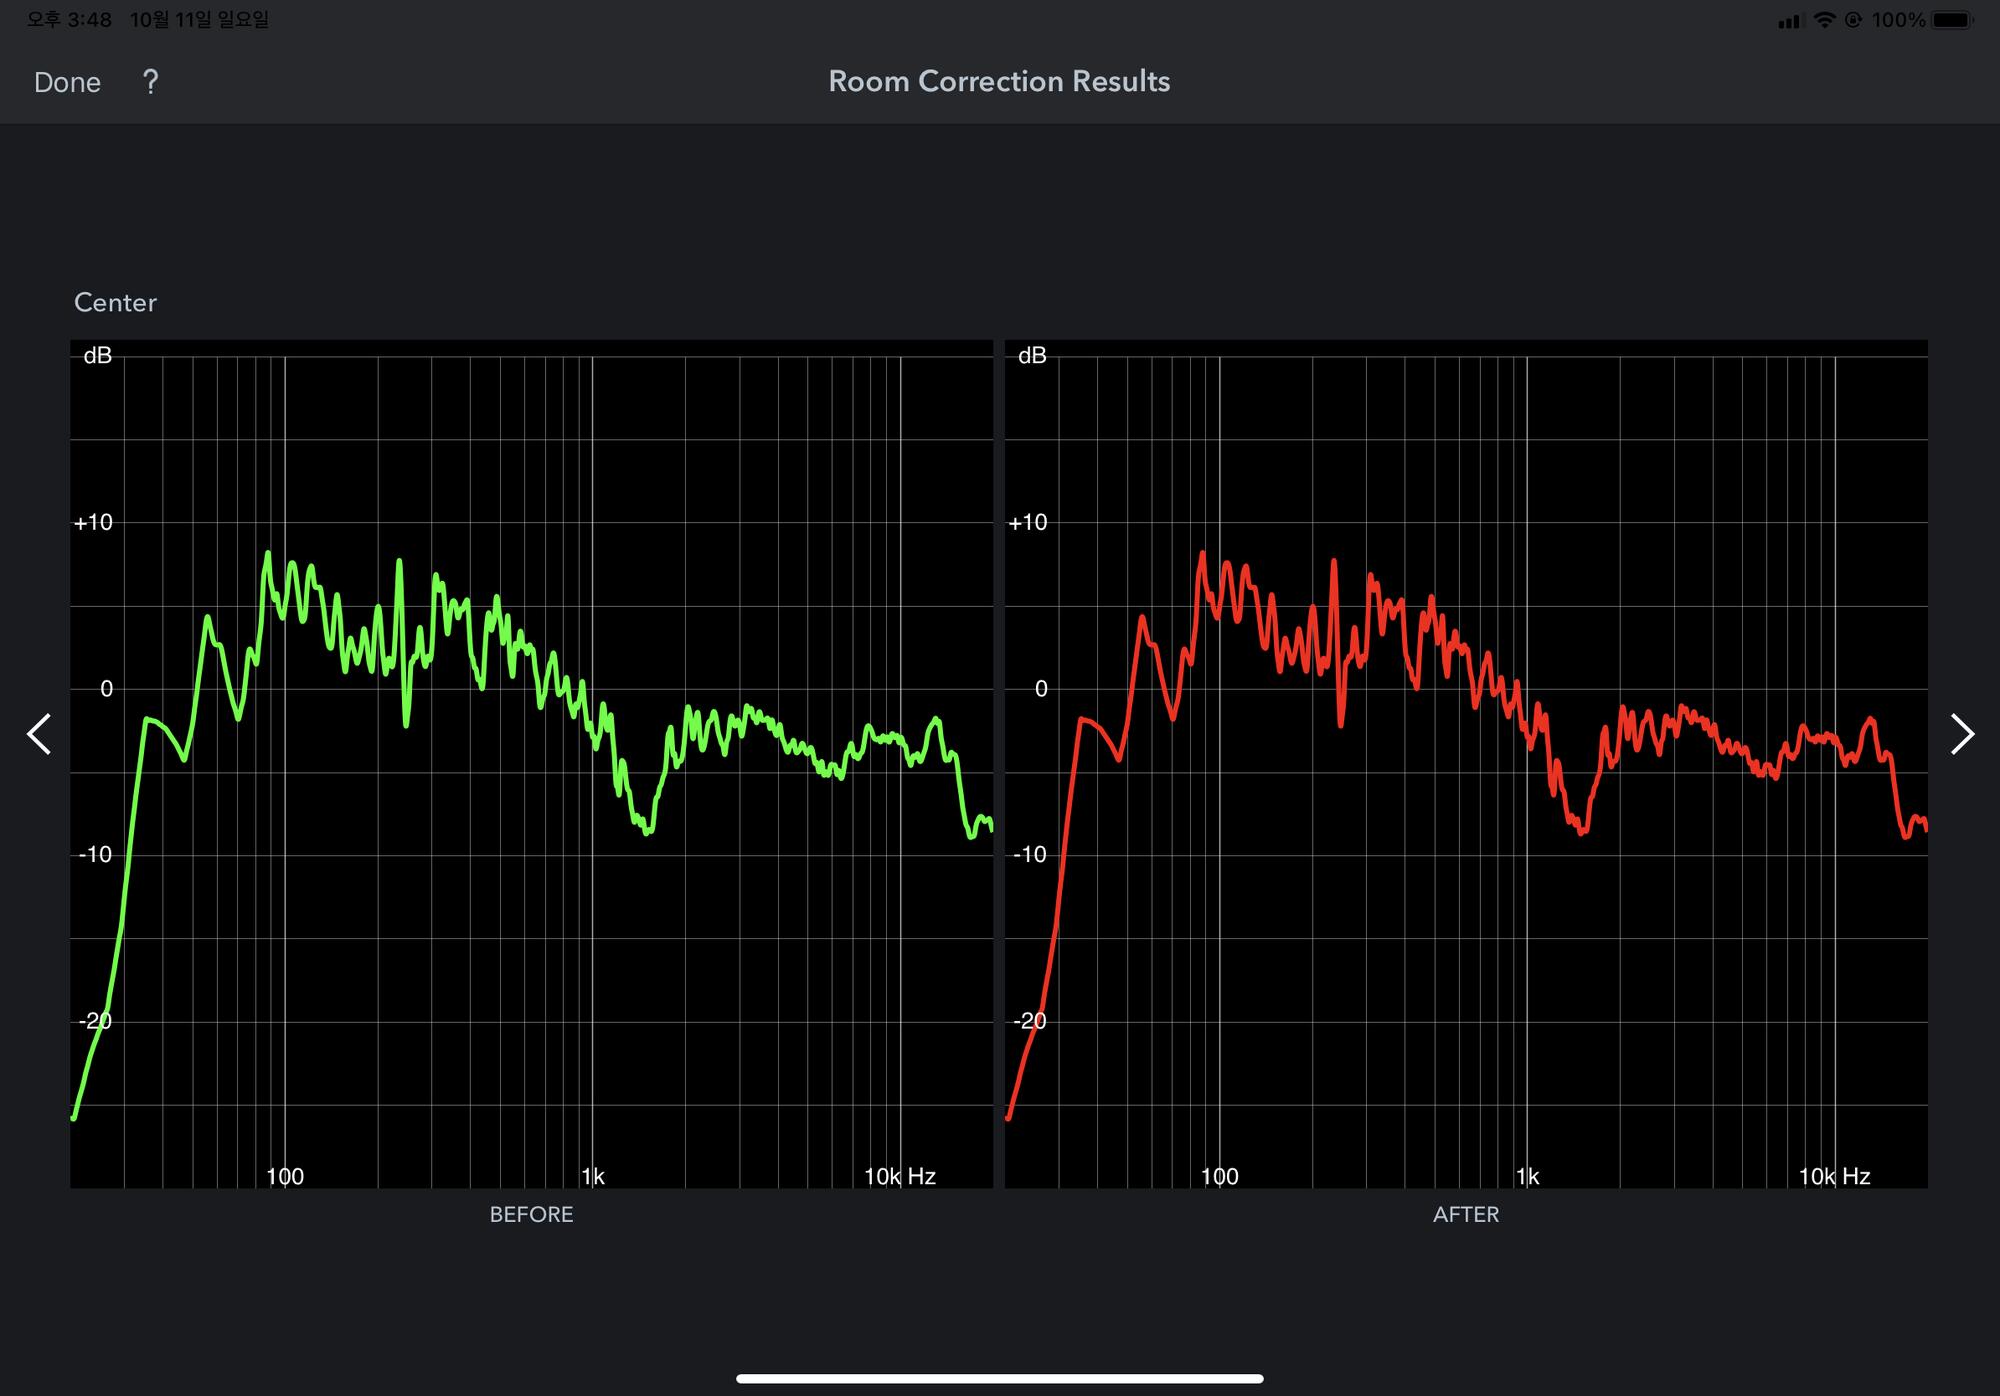This screenshot has height=1396, width=2000.
Task: Select the green BEFORE response graph
Action: pos(531,763)
